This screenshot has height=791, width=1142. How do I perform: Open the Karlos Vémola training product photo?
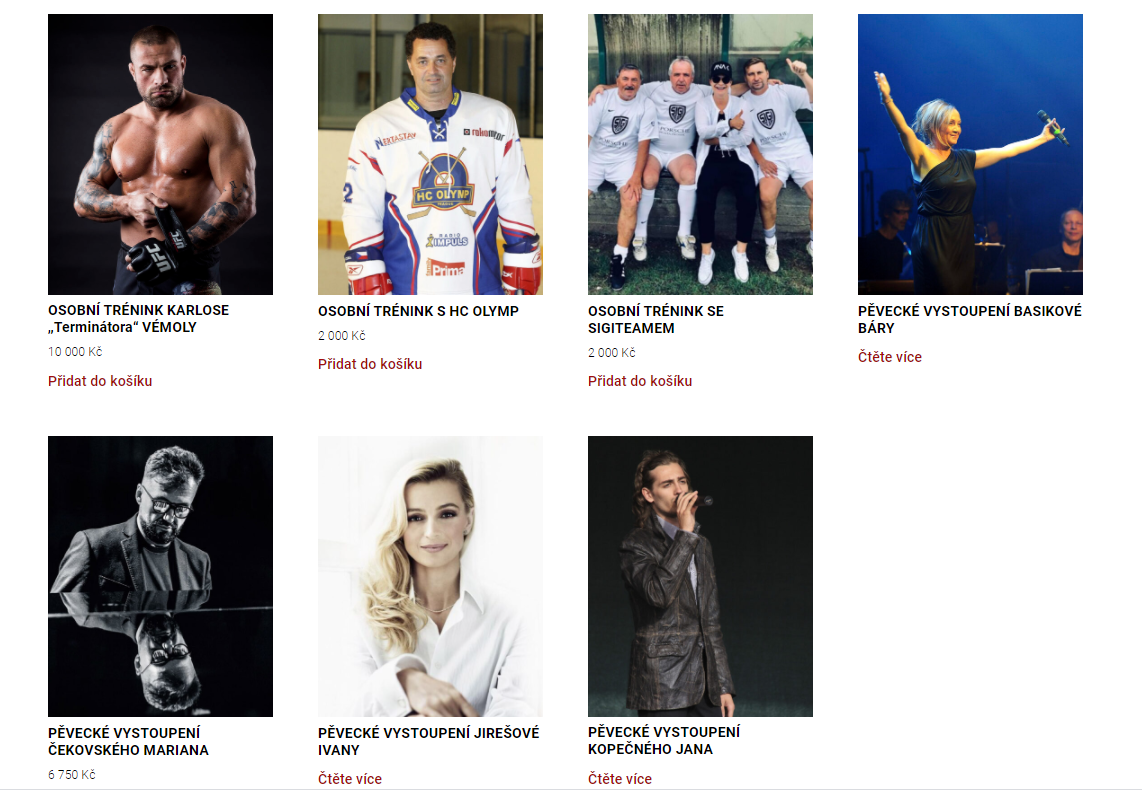point(160,154)
